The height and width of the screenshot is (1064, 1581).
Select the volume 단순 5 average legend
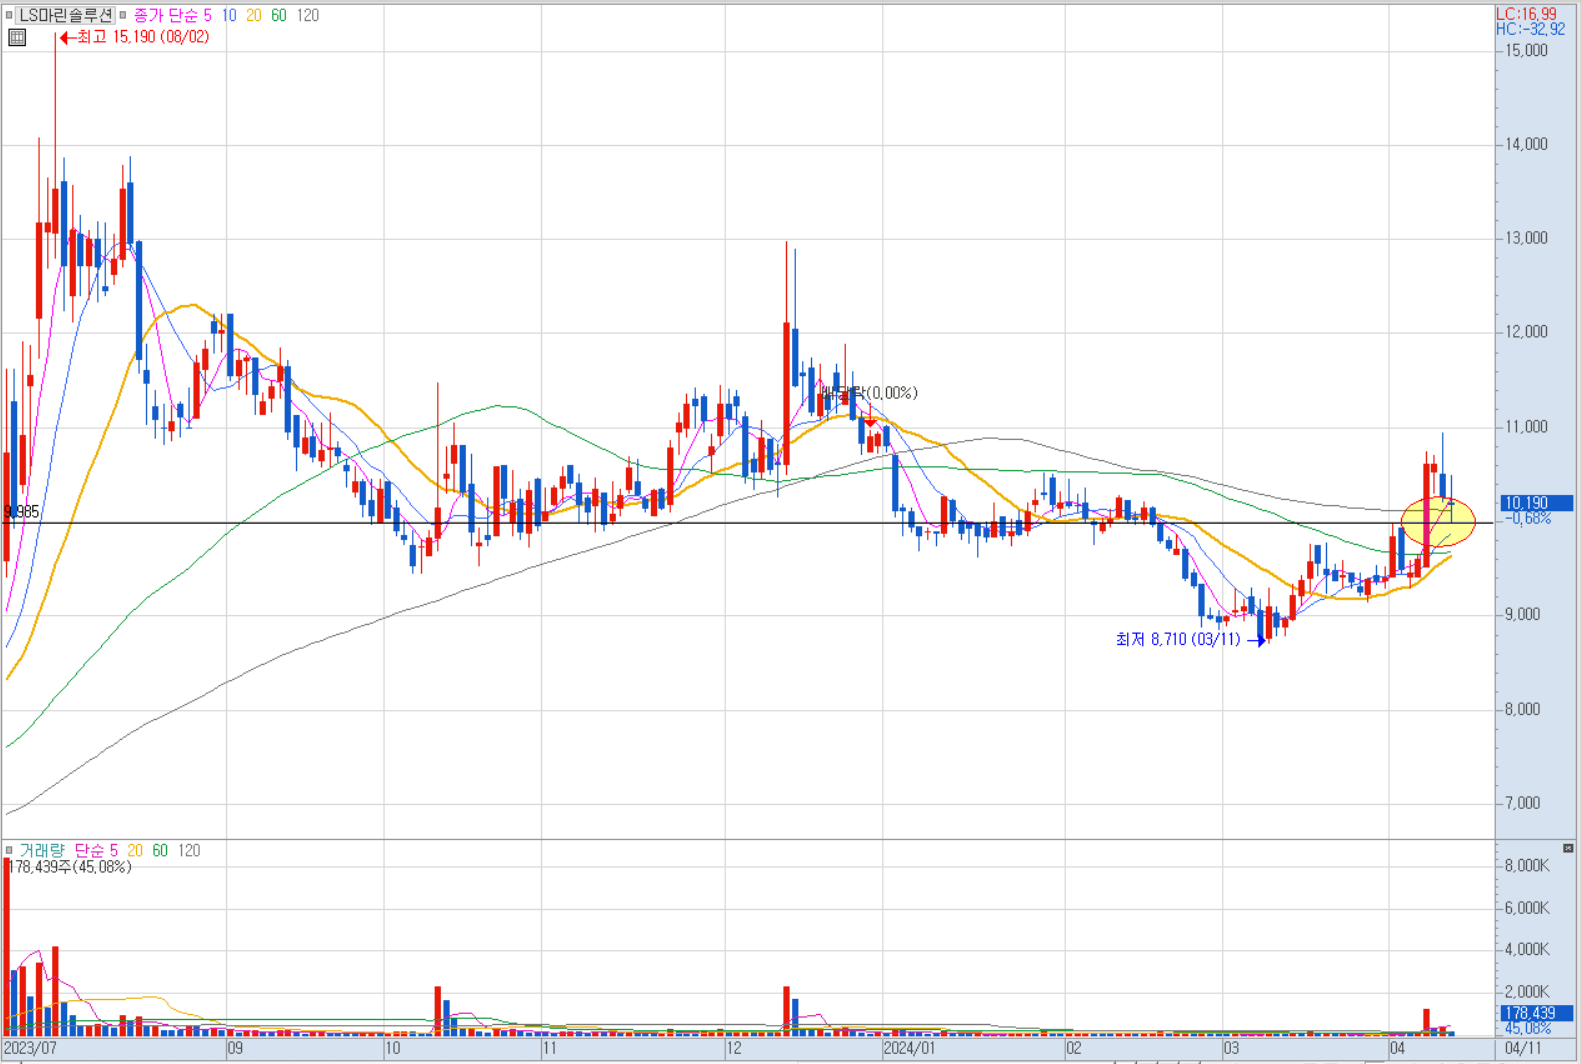96,850
